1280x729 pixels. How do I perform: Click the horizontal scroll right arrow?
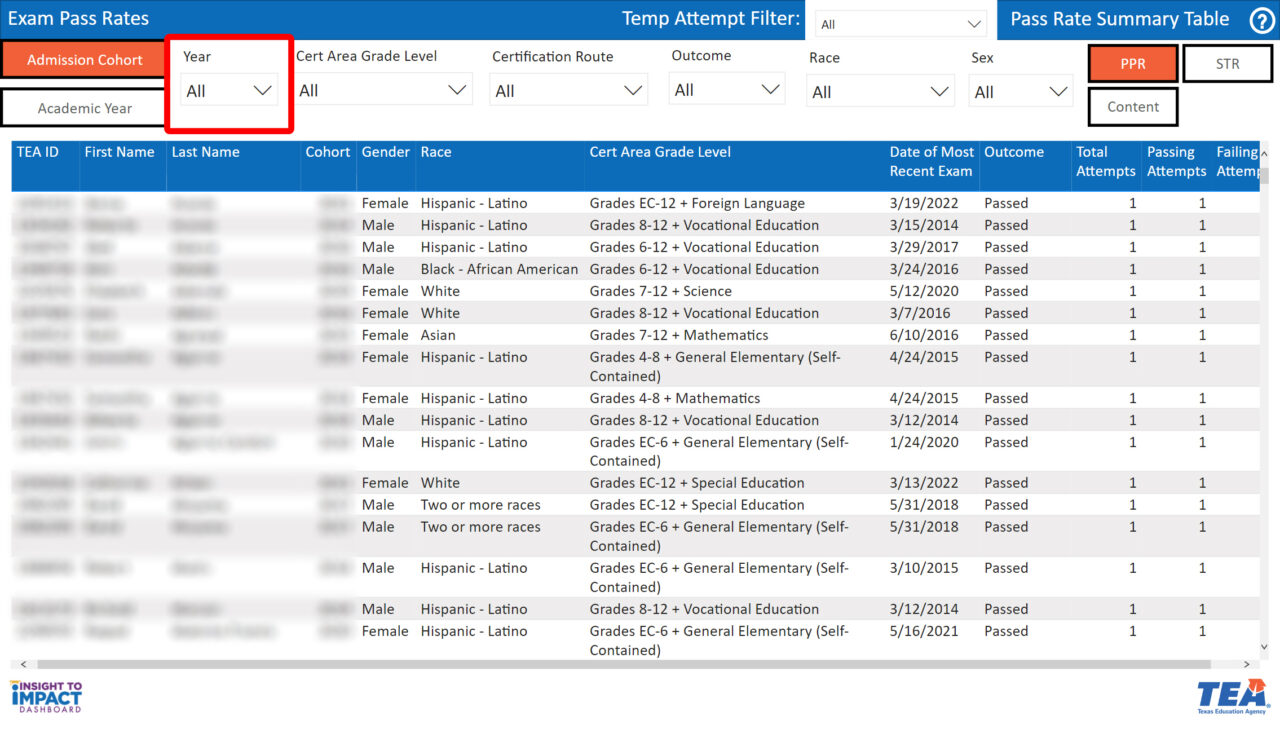click(1246, 664)
